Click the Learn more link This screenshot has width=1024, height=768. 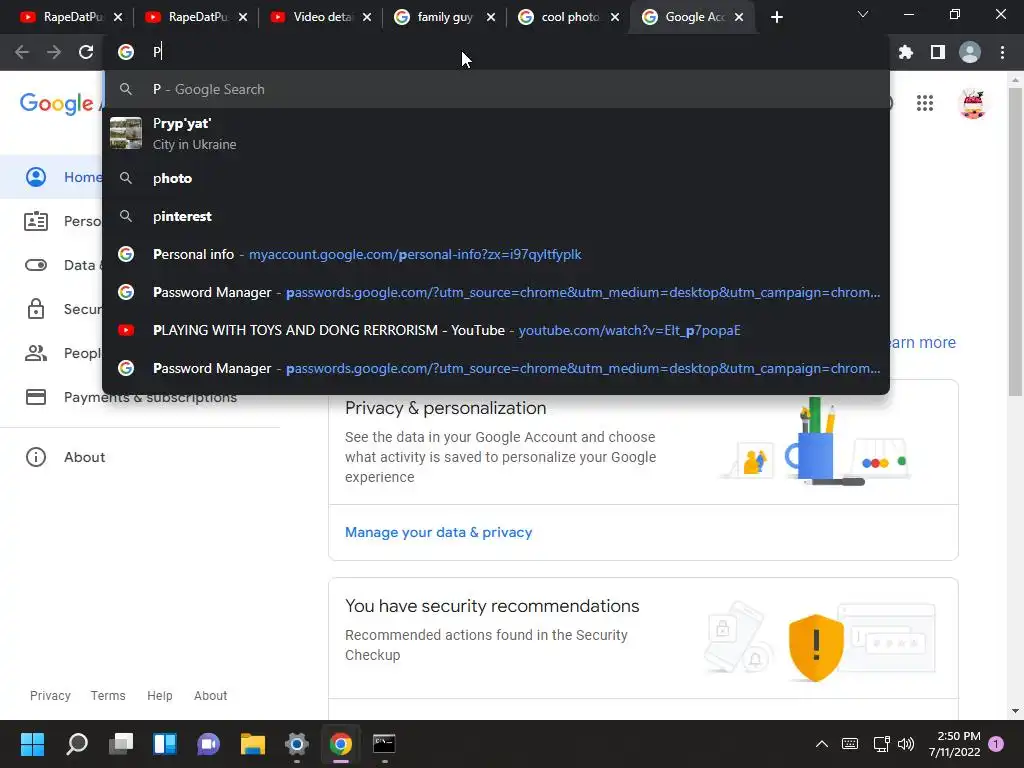tap(922, 342)
